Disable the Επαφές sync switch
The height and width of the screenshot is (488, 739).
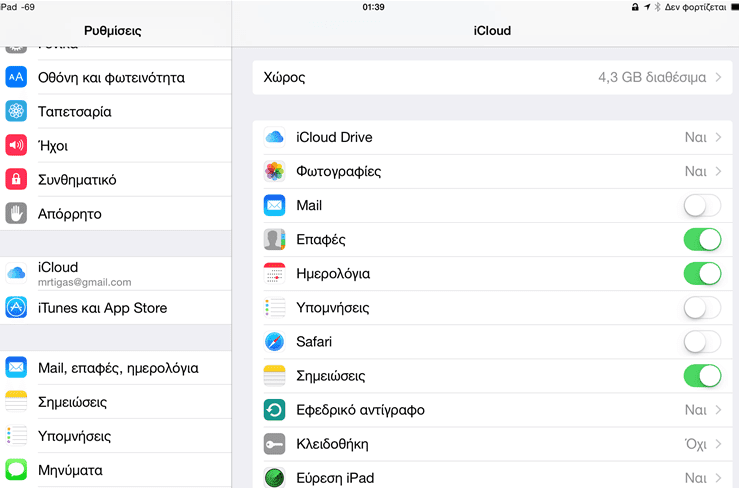[x=702, y=240]
